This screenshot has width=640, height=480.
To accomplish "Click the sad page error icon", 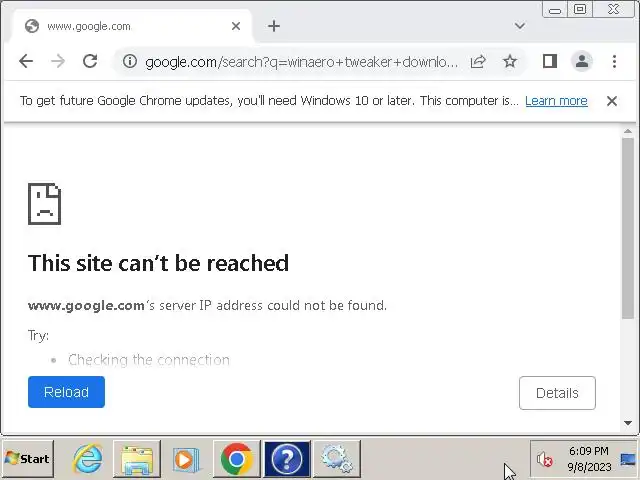I will pos(44,204).
